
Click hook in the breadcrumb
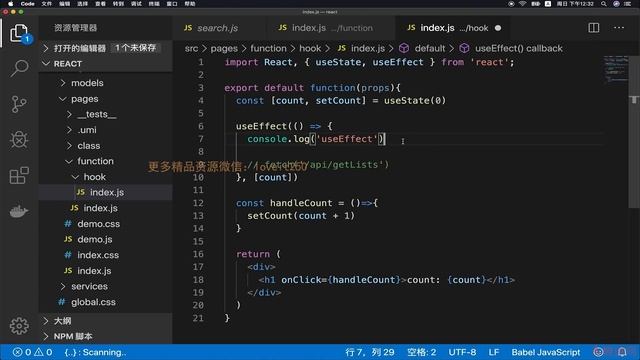310,48
